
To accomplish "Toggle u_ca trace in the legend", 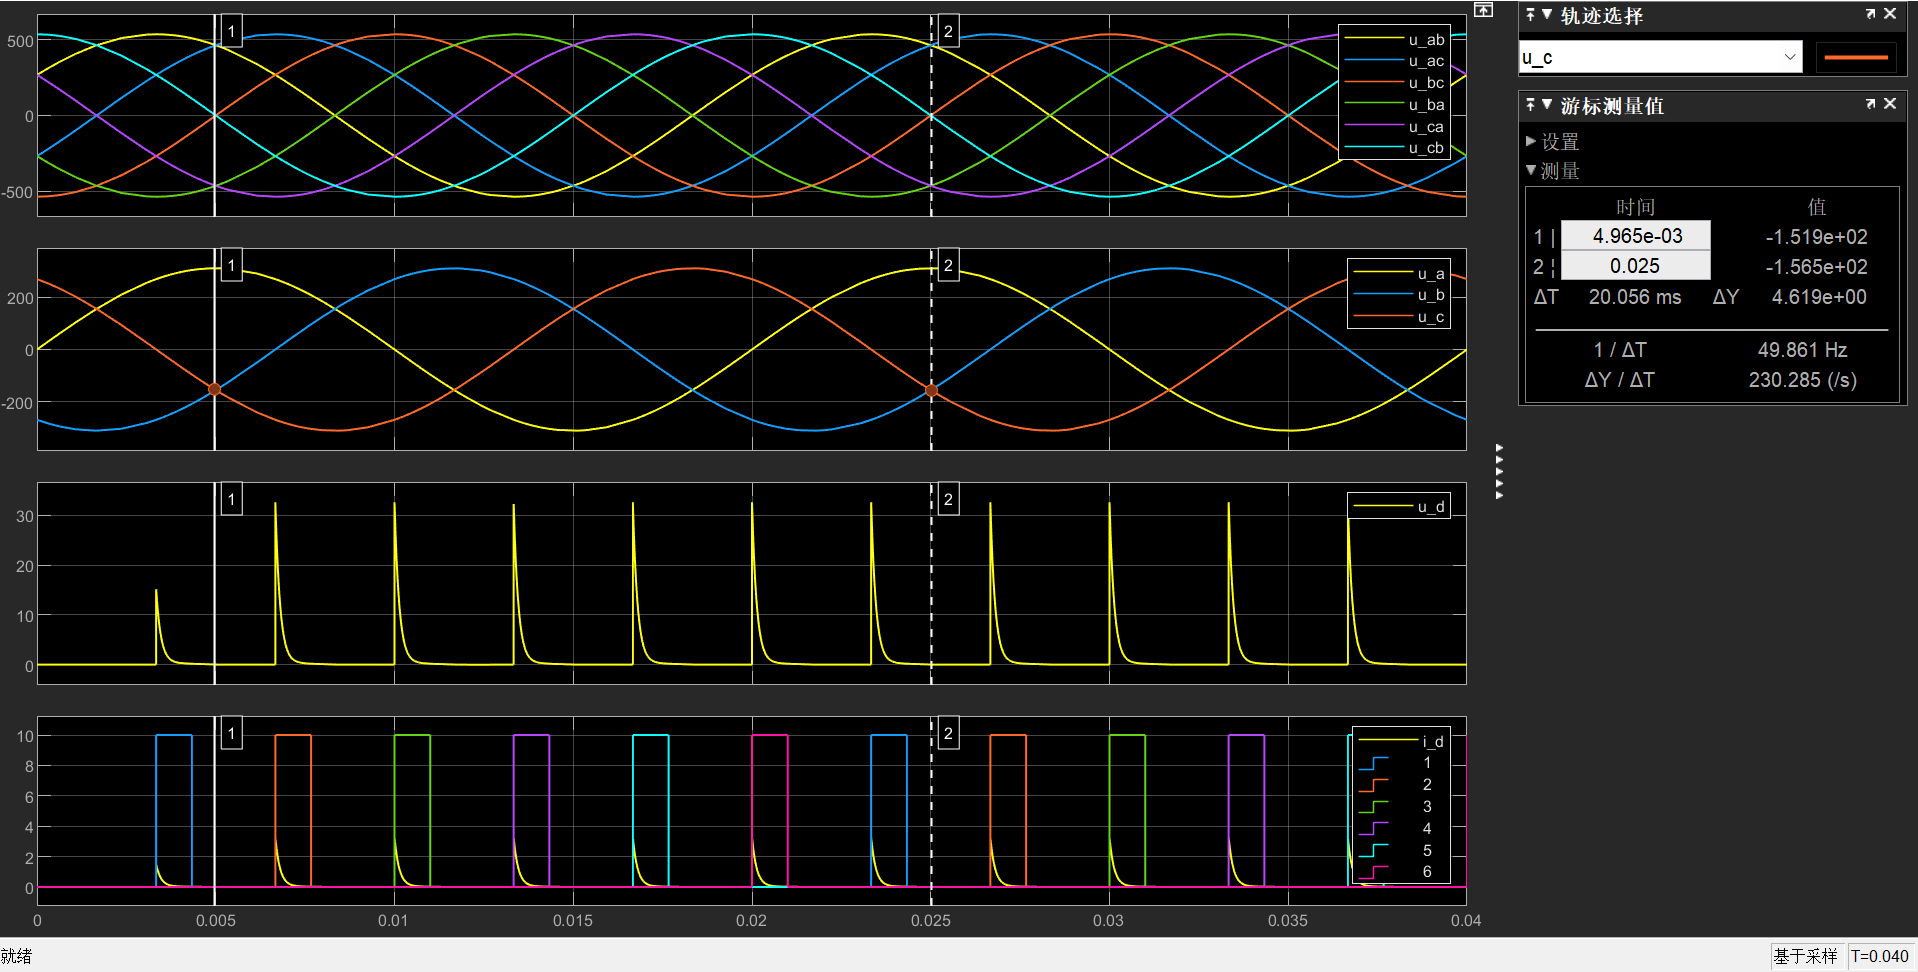I will 1395,126.
